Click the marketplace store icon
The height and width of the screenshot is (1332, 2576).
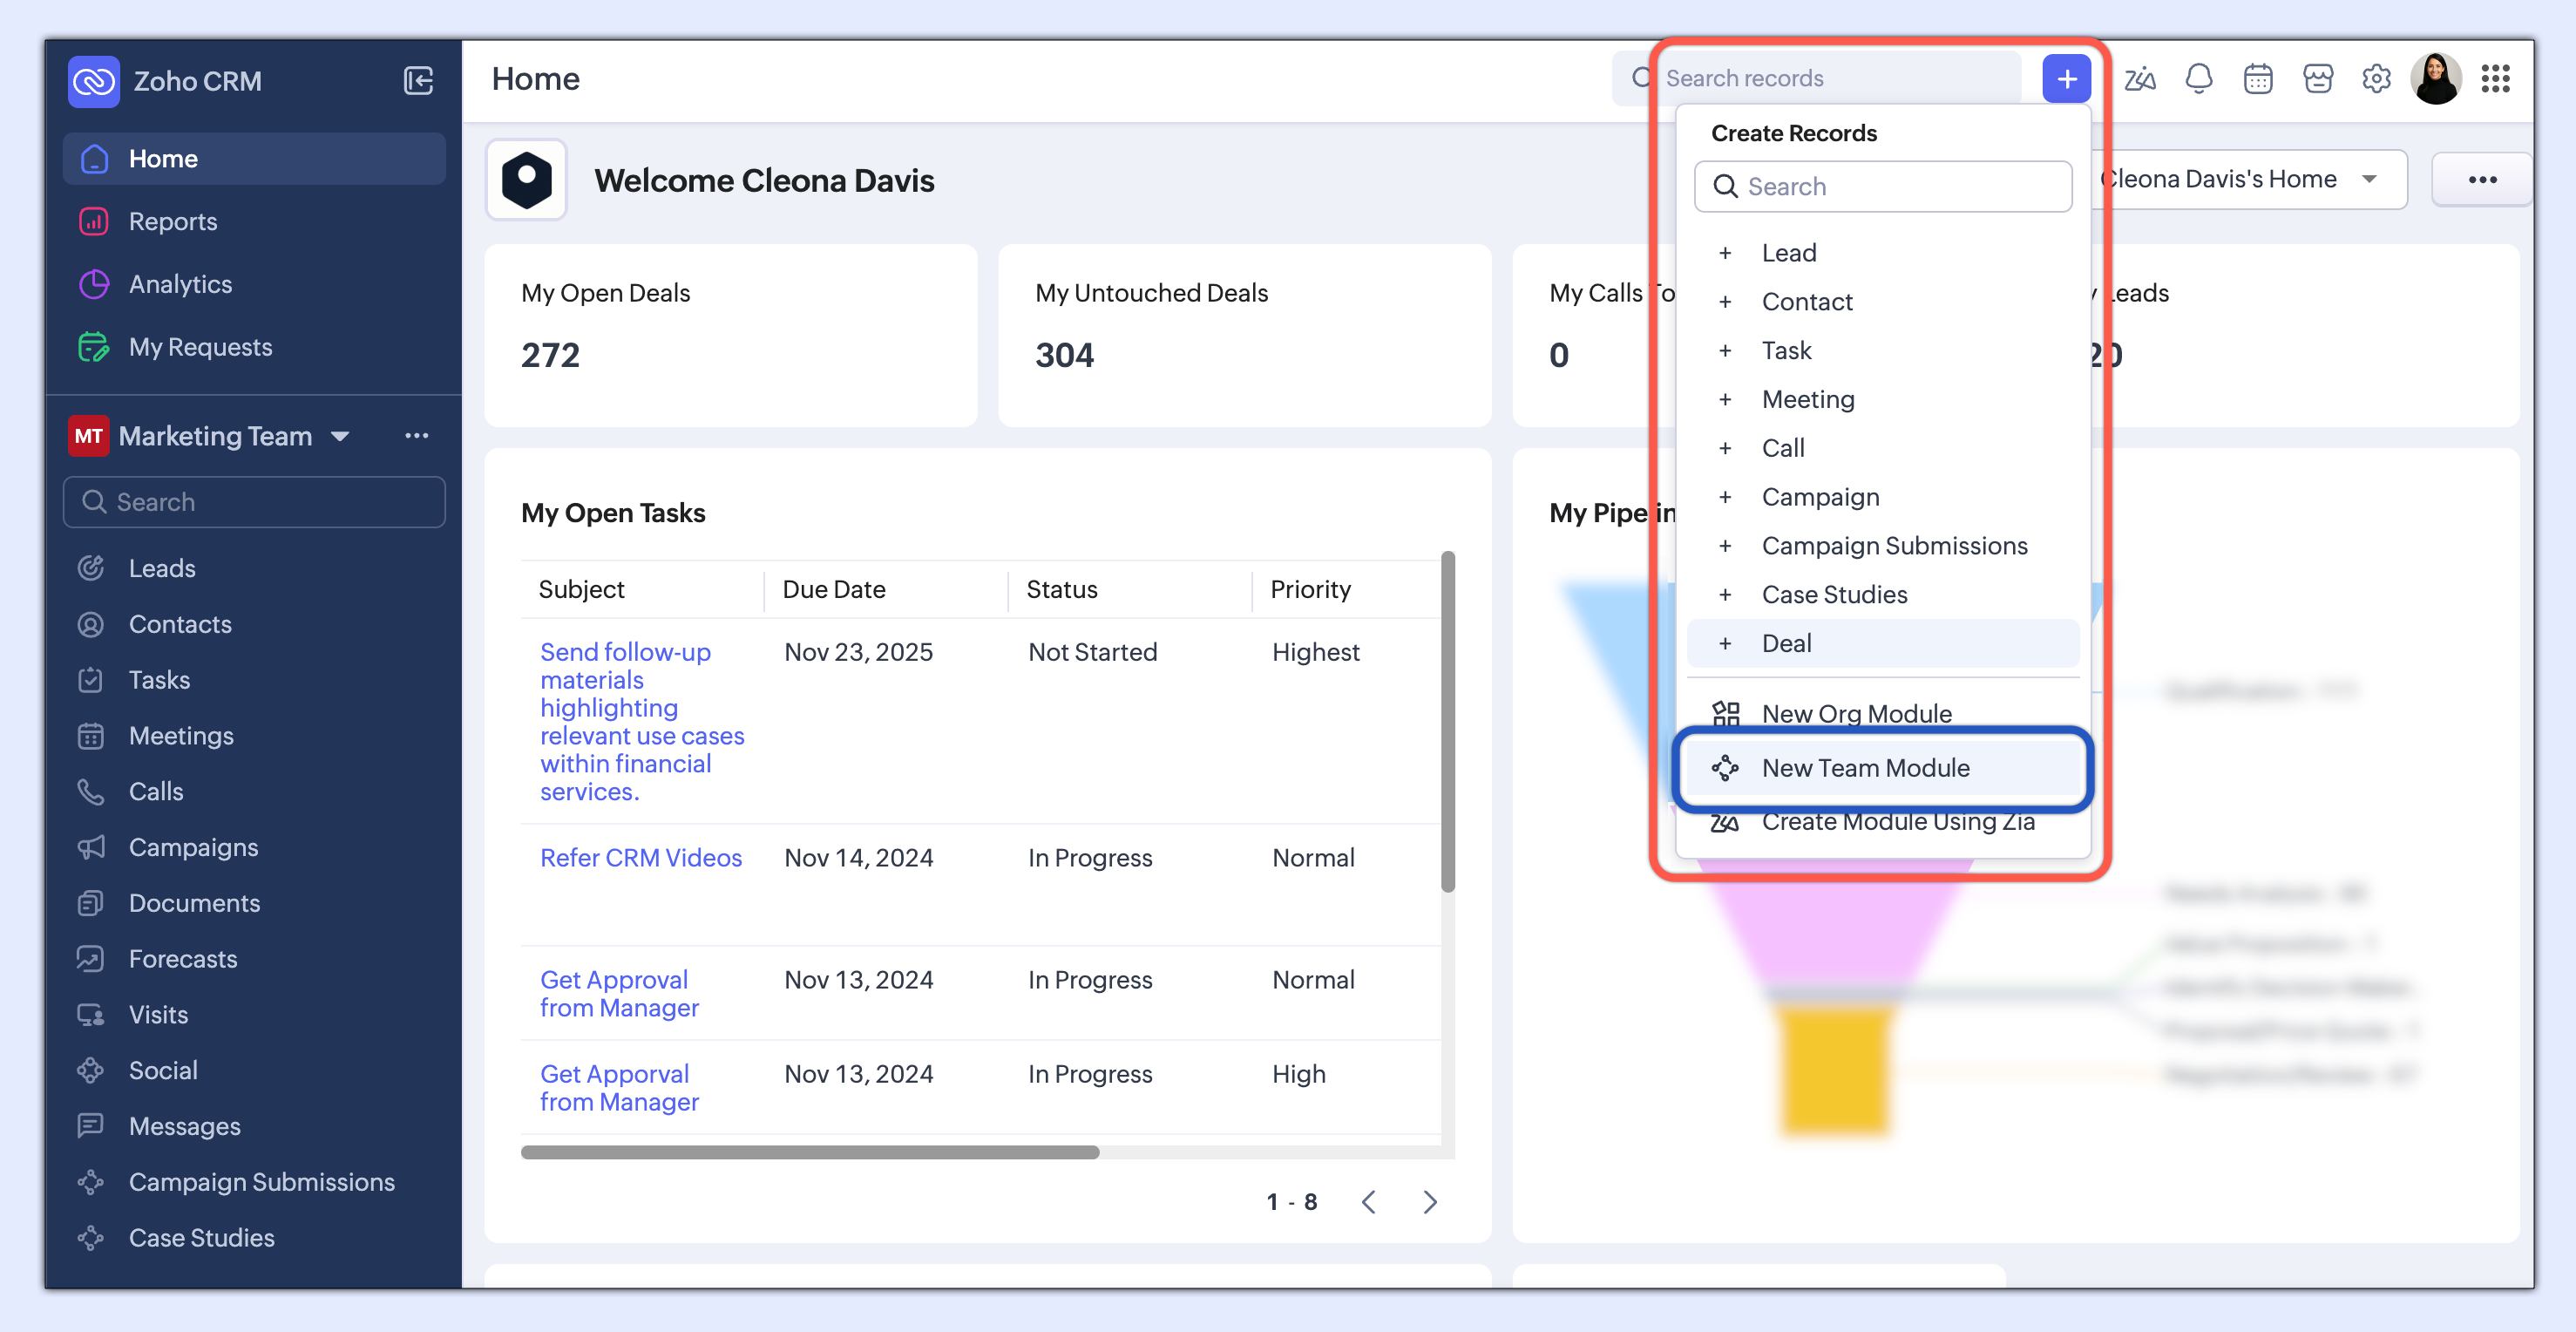(2317, 79)
